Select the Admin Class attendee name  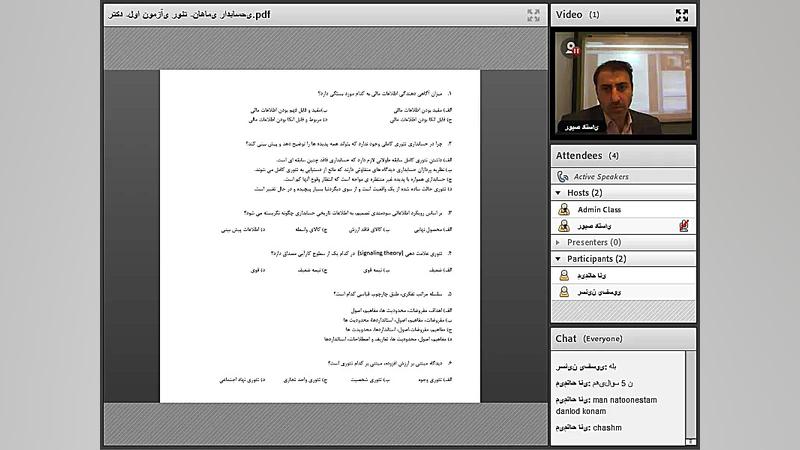coord(599,209)
